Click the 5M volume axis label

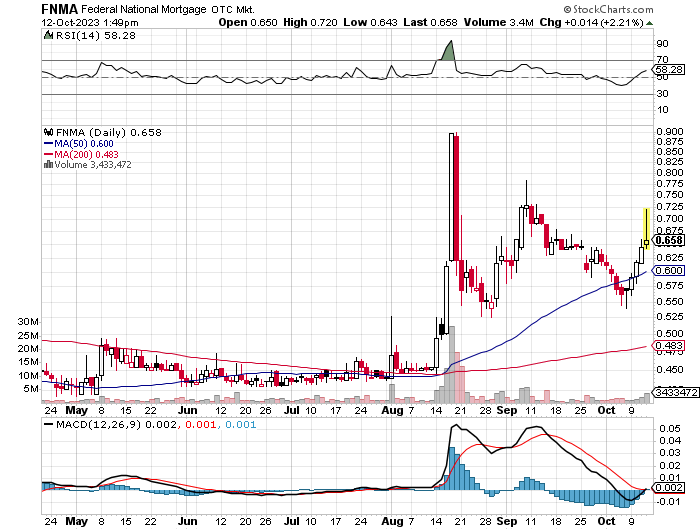[x=30, y=389]
